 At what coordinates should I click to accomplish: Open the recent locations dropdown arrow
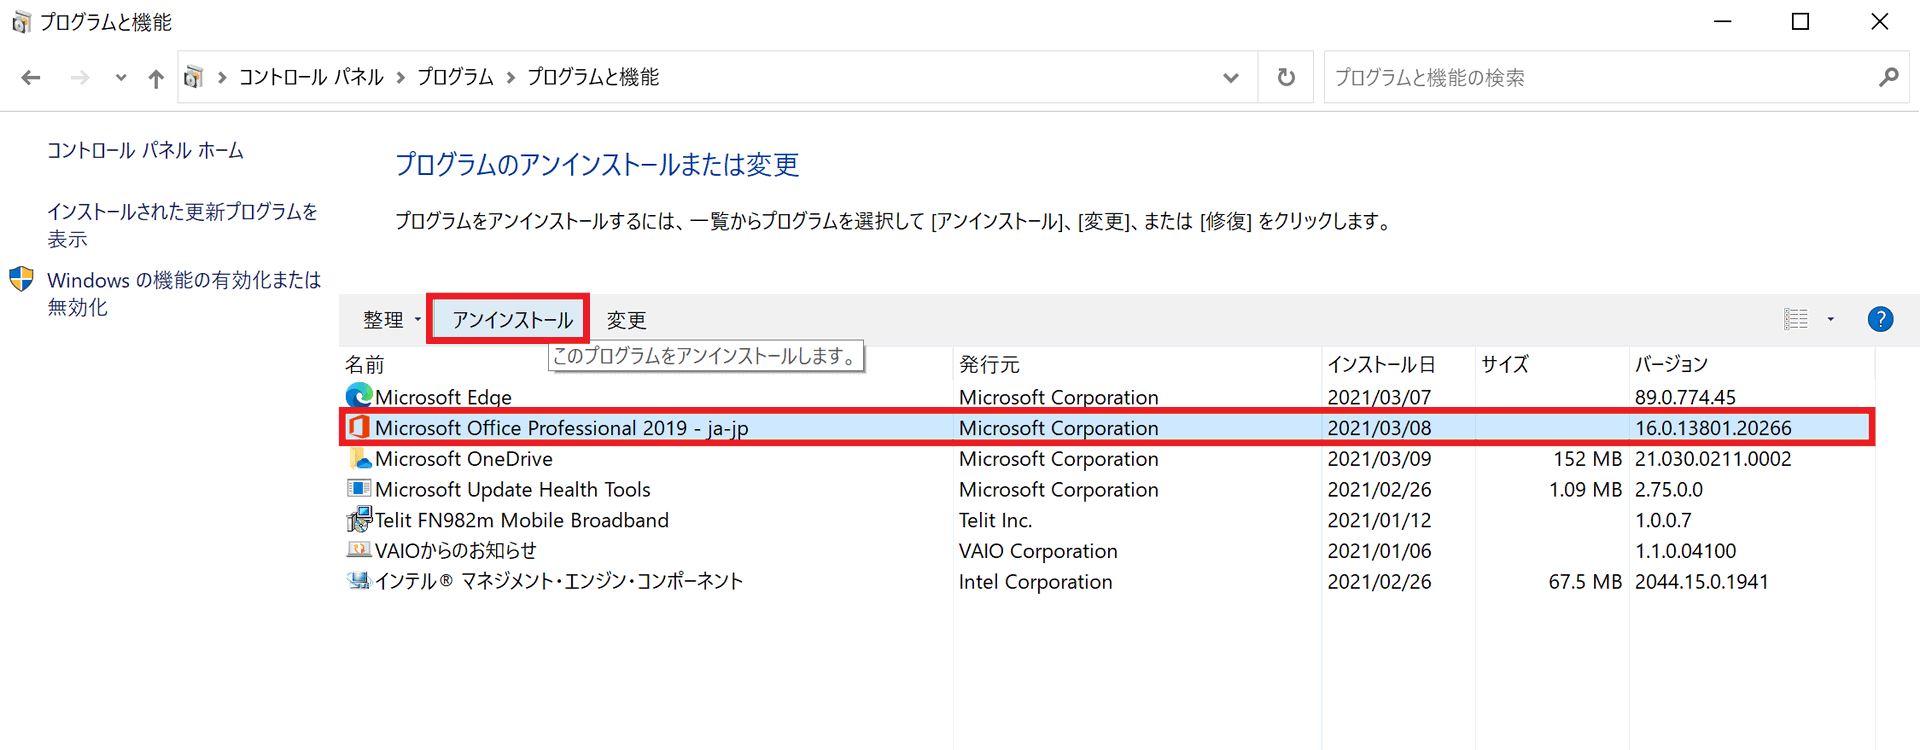tap(120, 78)
